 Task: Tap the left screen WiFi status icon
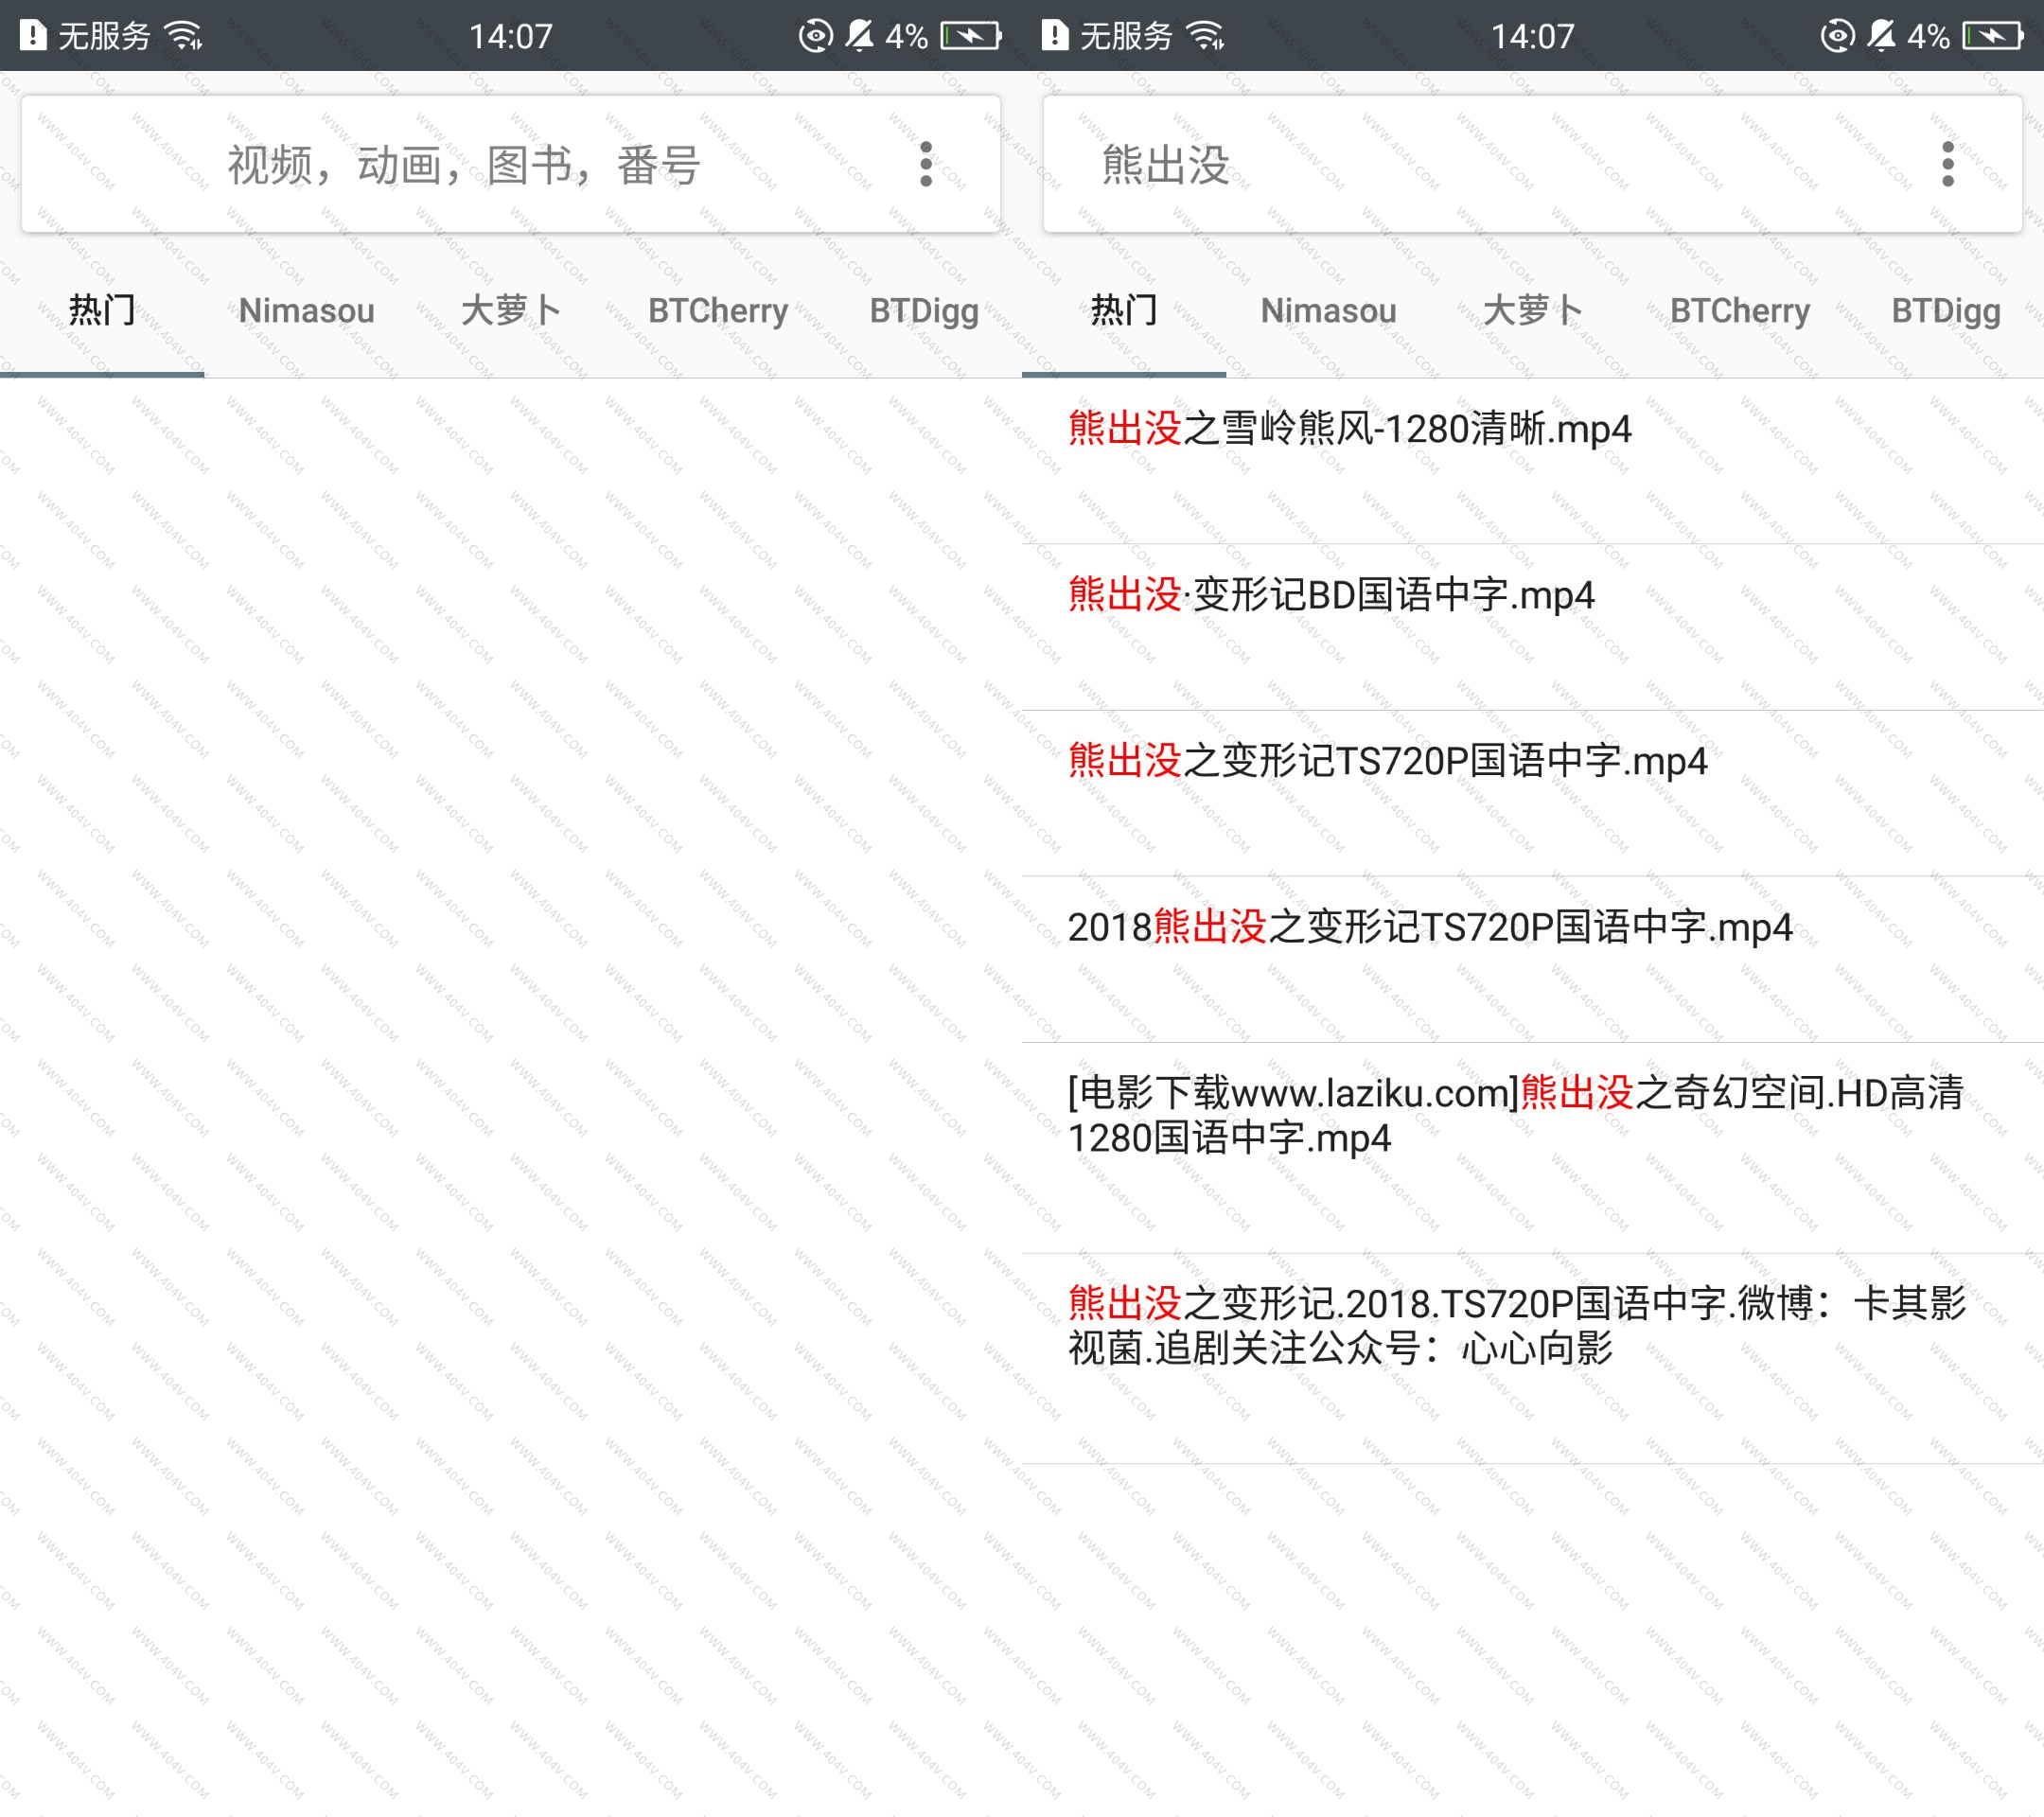pyautogui.click(x=185, y=37)
